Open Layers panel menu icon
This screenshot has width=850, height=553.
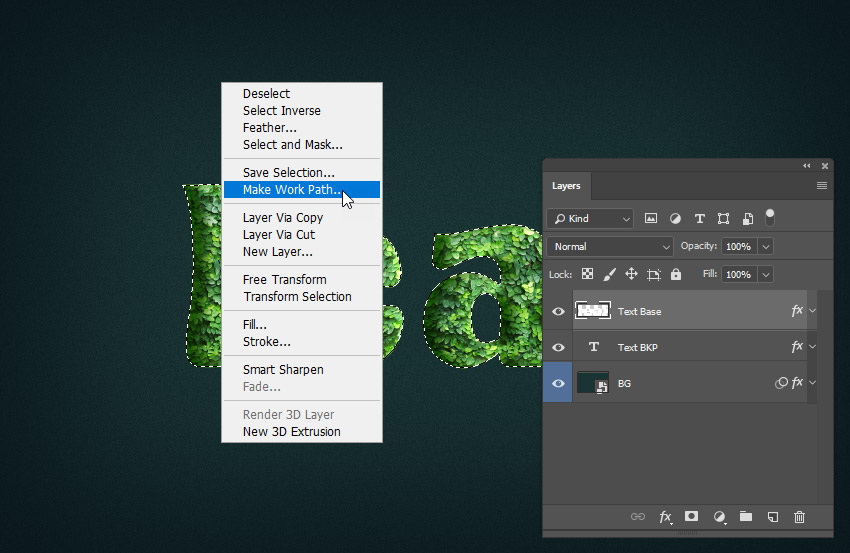(822, 185)
